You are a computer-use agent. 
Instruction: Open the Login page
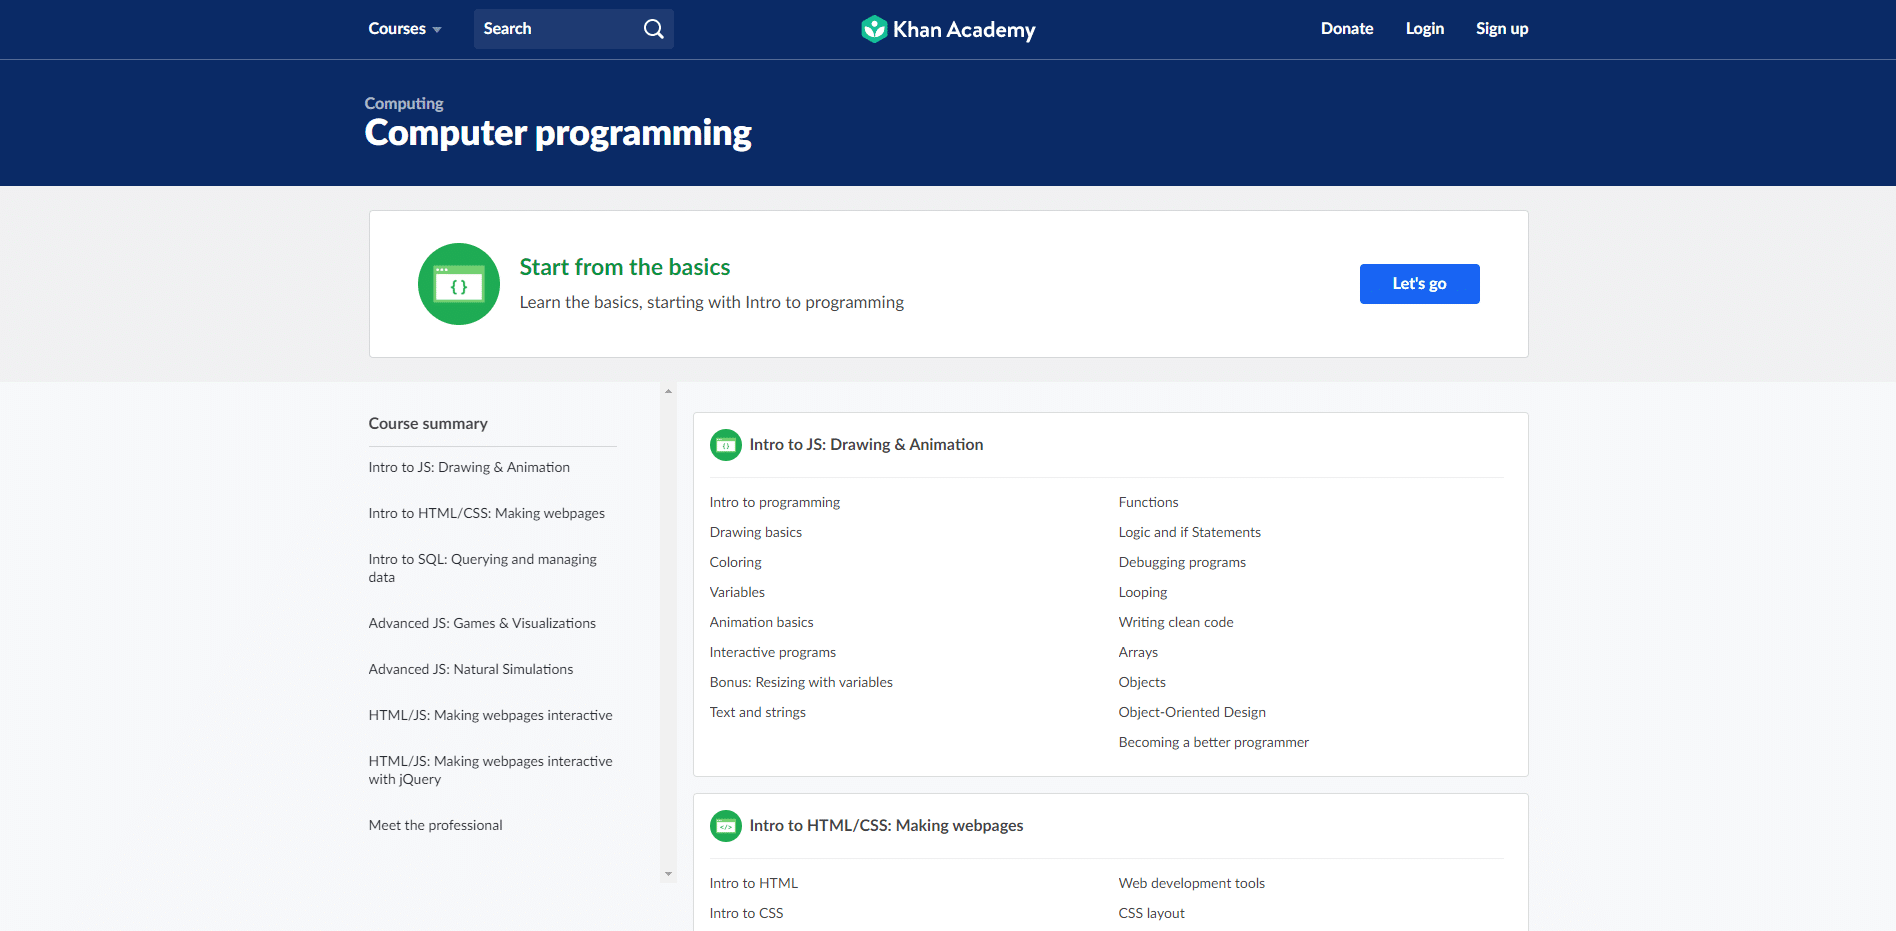pyautogui.click(x=1425, y=29)
